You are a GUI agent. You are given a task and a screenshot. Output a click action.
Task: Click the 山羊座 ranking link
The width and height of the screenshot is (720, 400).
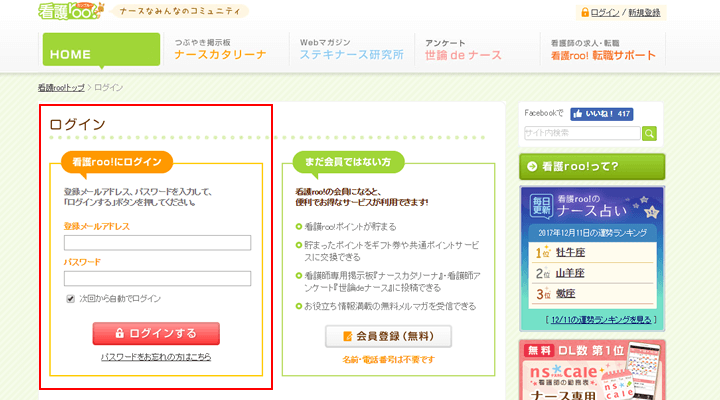pyautogui.click(x=570, y=273)
